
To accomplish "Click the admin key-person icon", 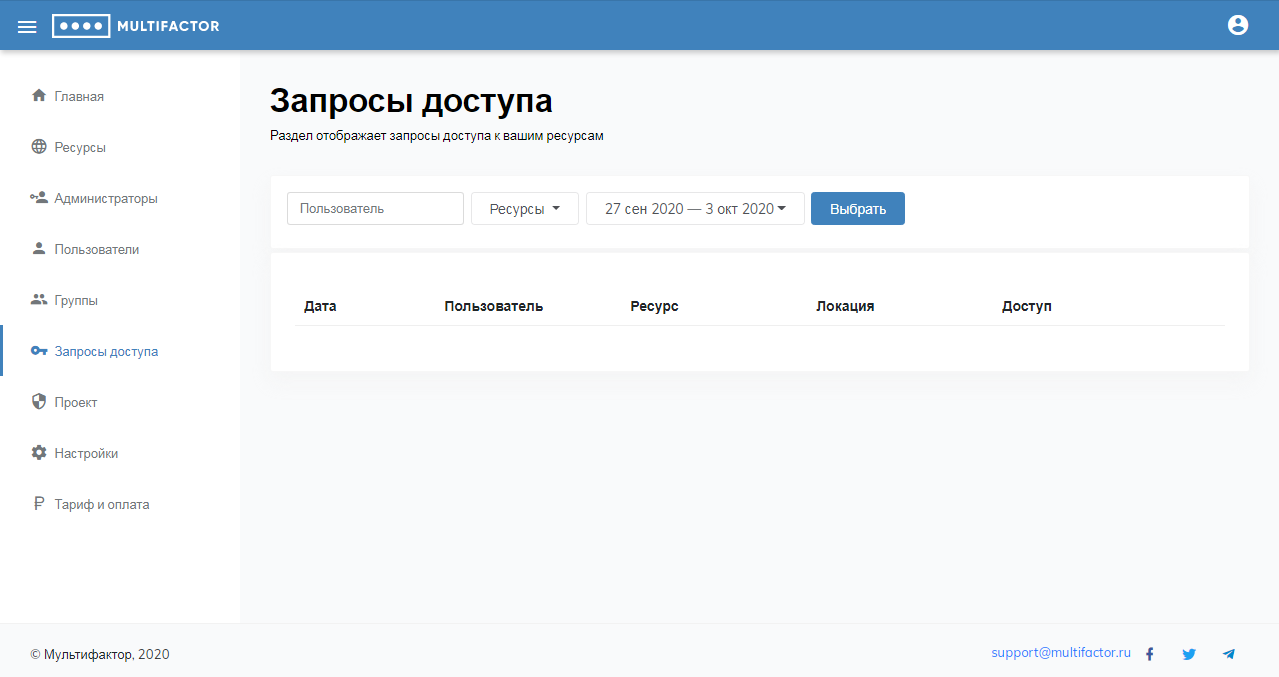I will pyautogui.click(x=39, y=198).
